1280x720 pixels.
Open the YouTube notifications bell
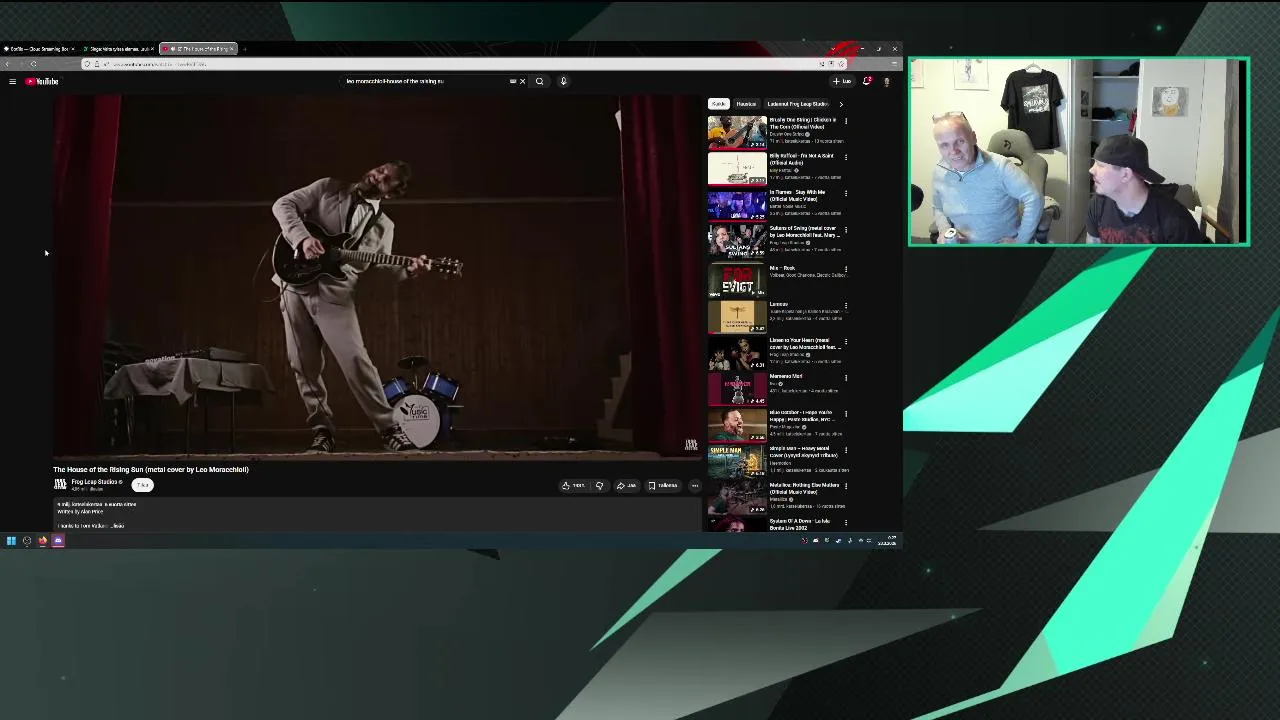point(867,81)
